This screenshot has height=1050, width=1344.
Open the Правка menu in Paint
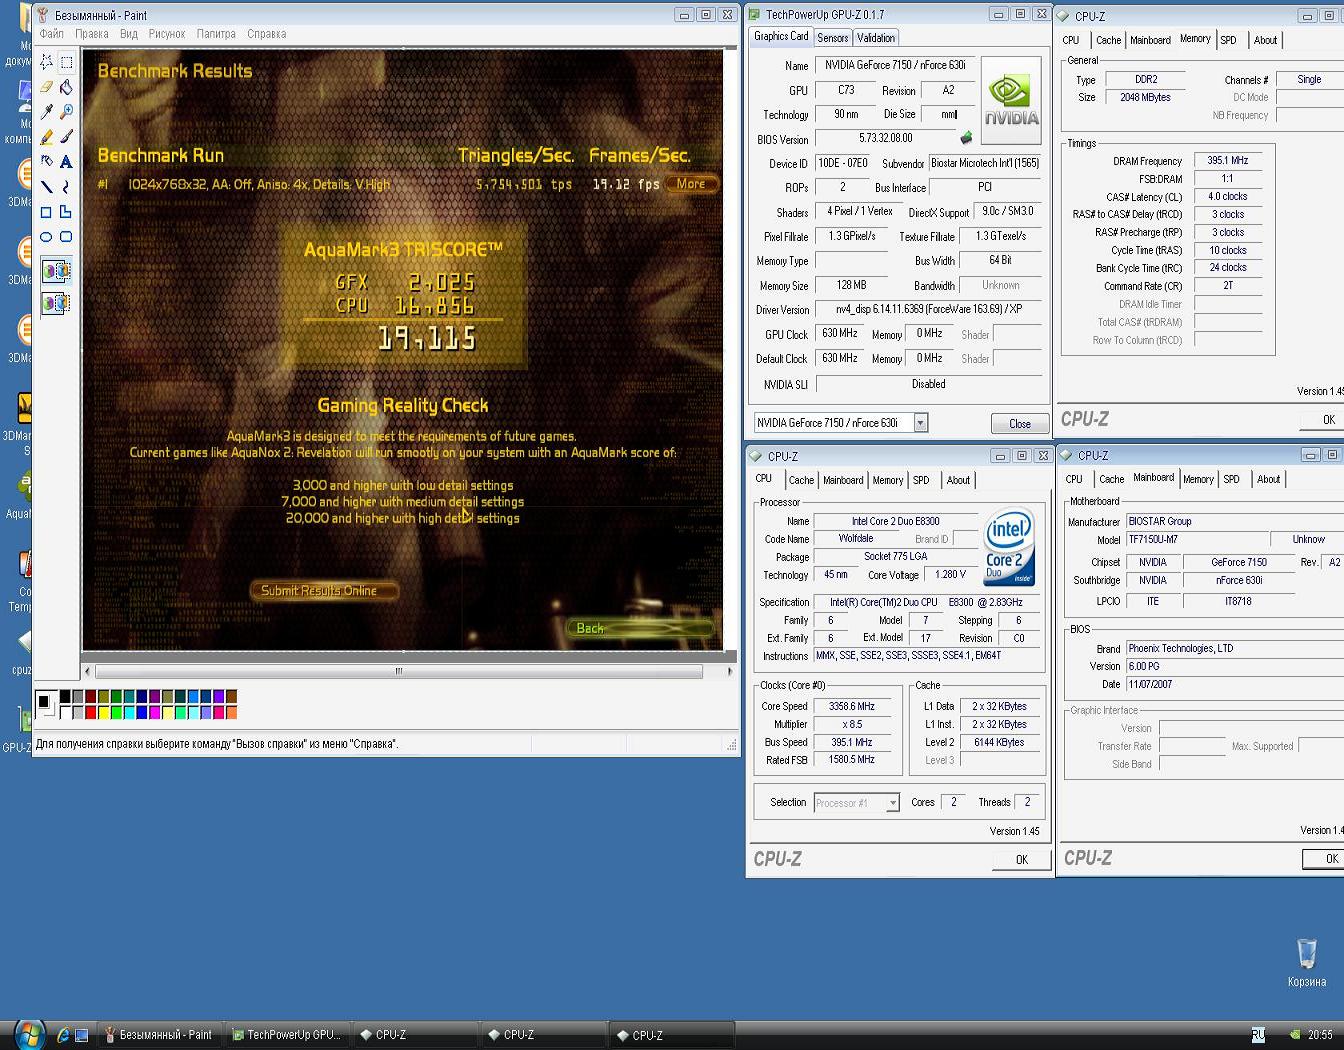tap(92, 34)
